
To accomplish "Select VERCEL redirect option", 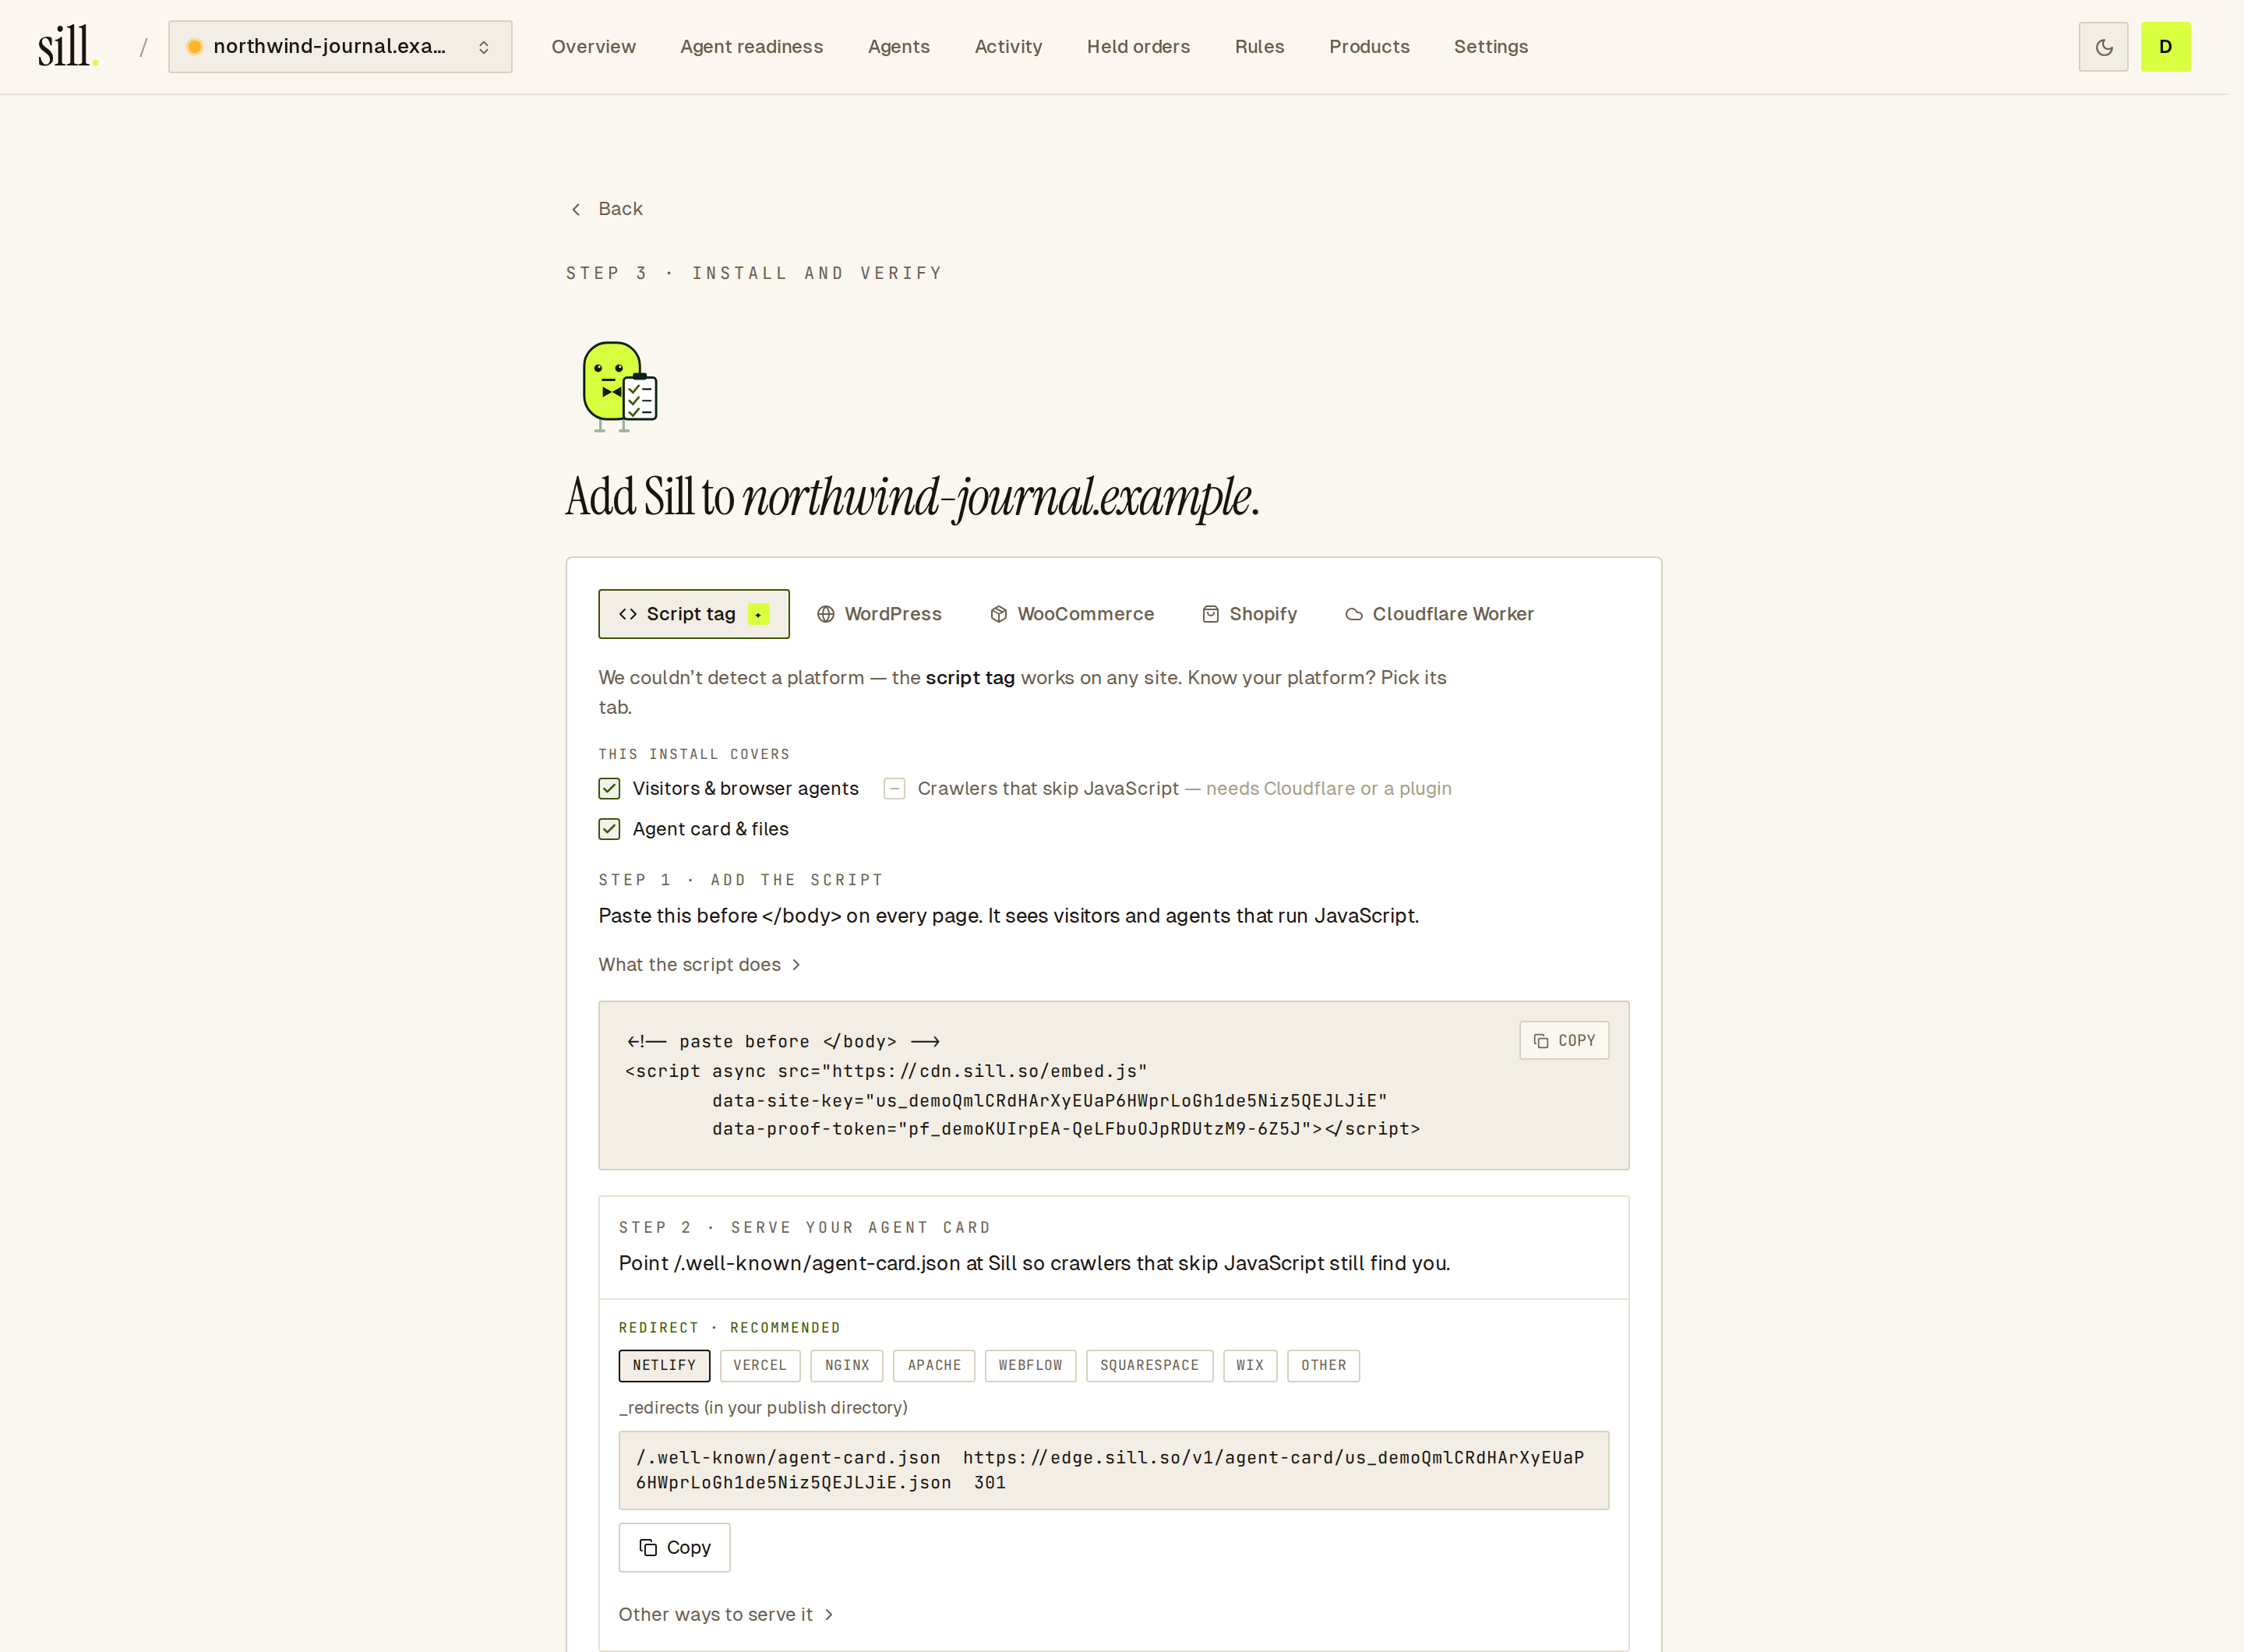I will point(760,1365).
